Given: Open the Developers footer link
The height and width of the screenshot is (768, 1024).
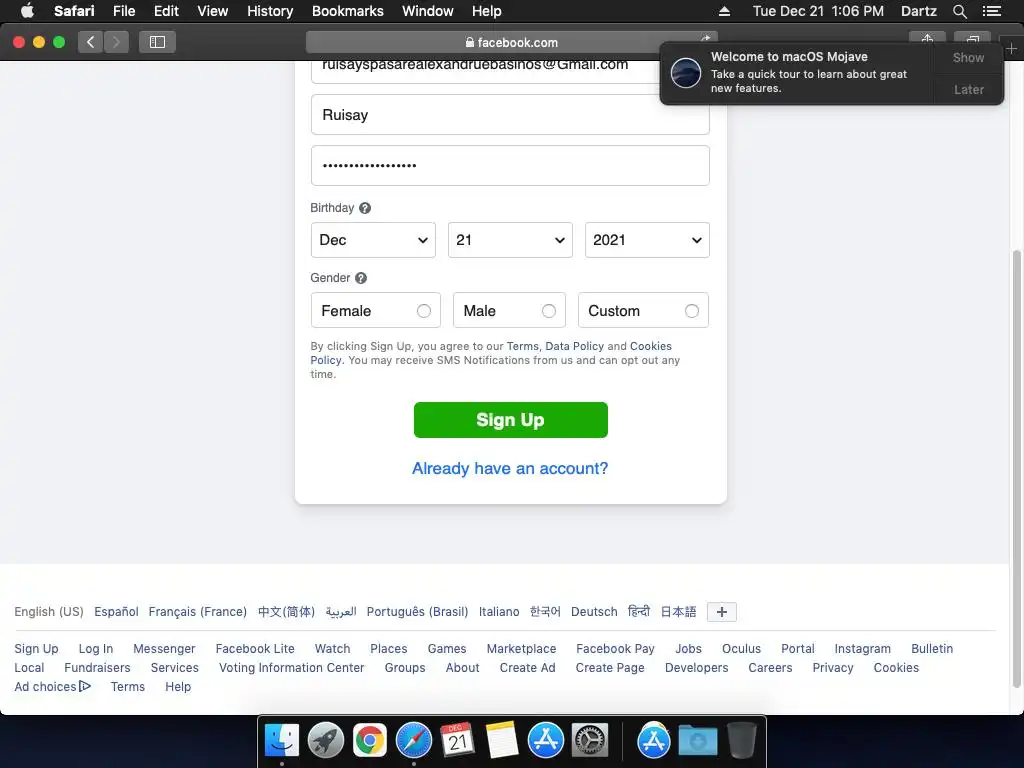Looking at the screenshot, I should pos(696,667).
